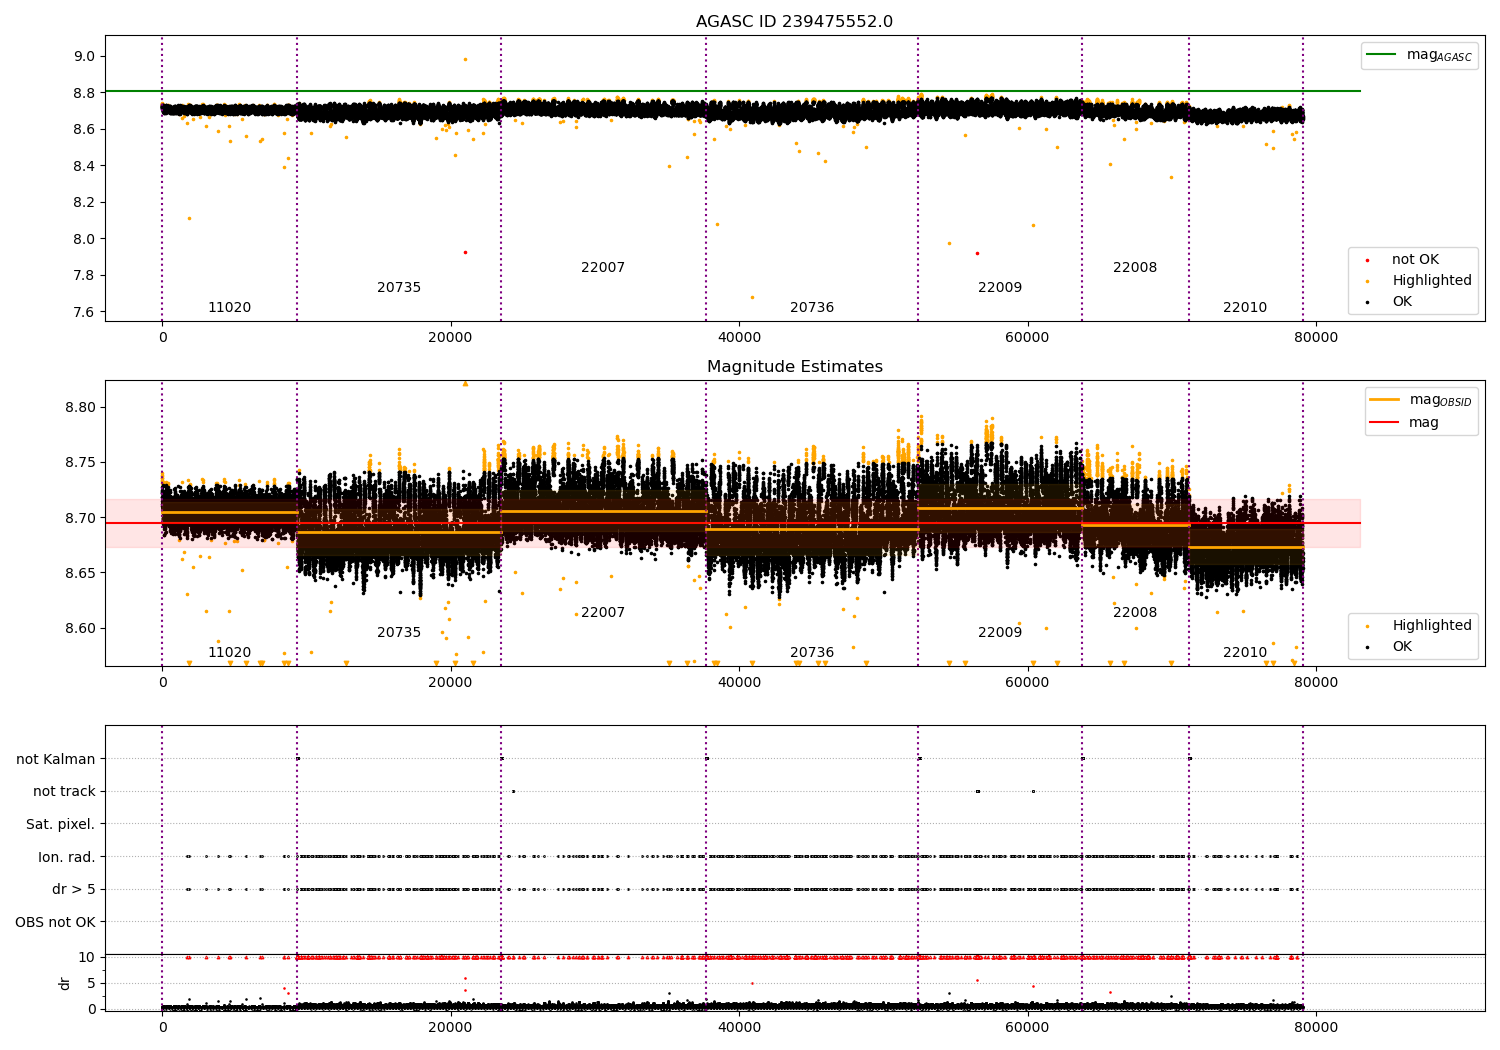This screenshot has height=1050, width=1500.
Task: Click '40000' x-axis tick of the bottom panel
Action: tap(739, 1028)
